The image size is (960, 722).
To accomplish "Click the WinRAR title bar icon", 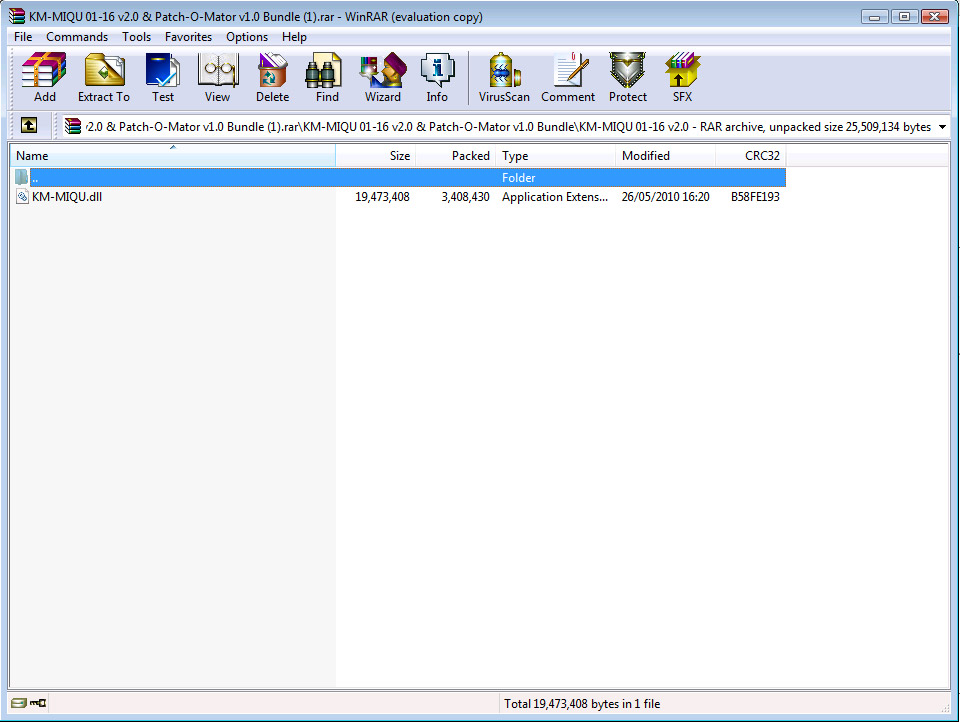I will [x=17, y=17].
